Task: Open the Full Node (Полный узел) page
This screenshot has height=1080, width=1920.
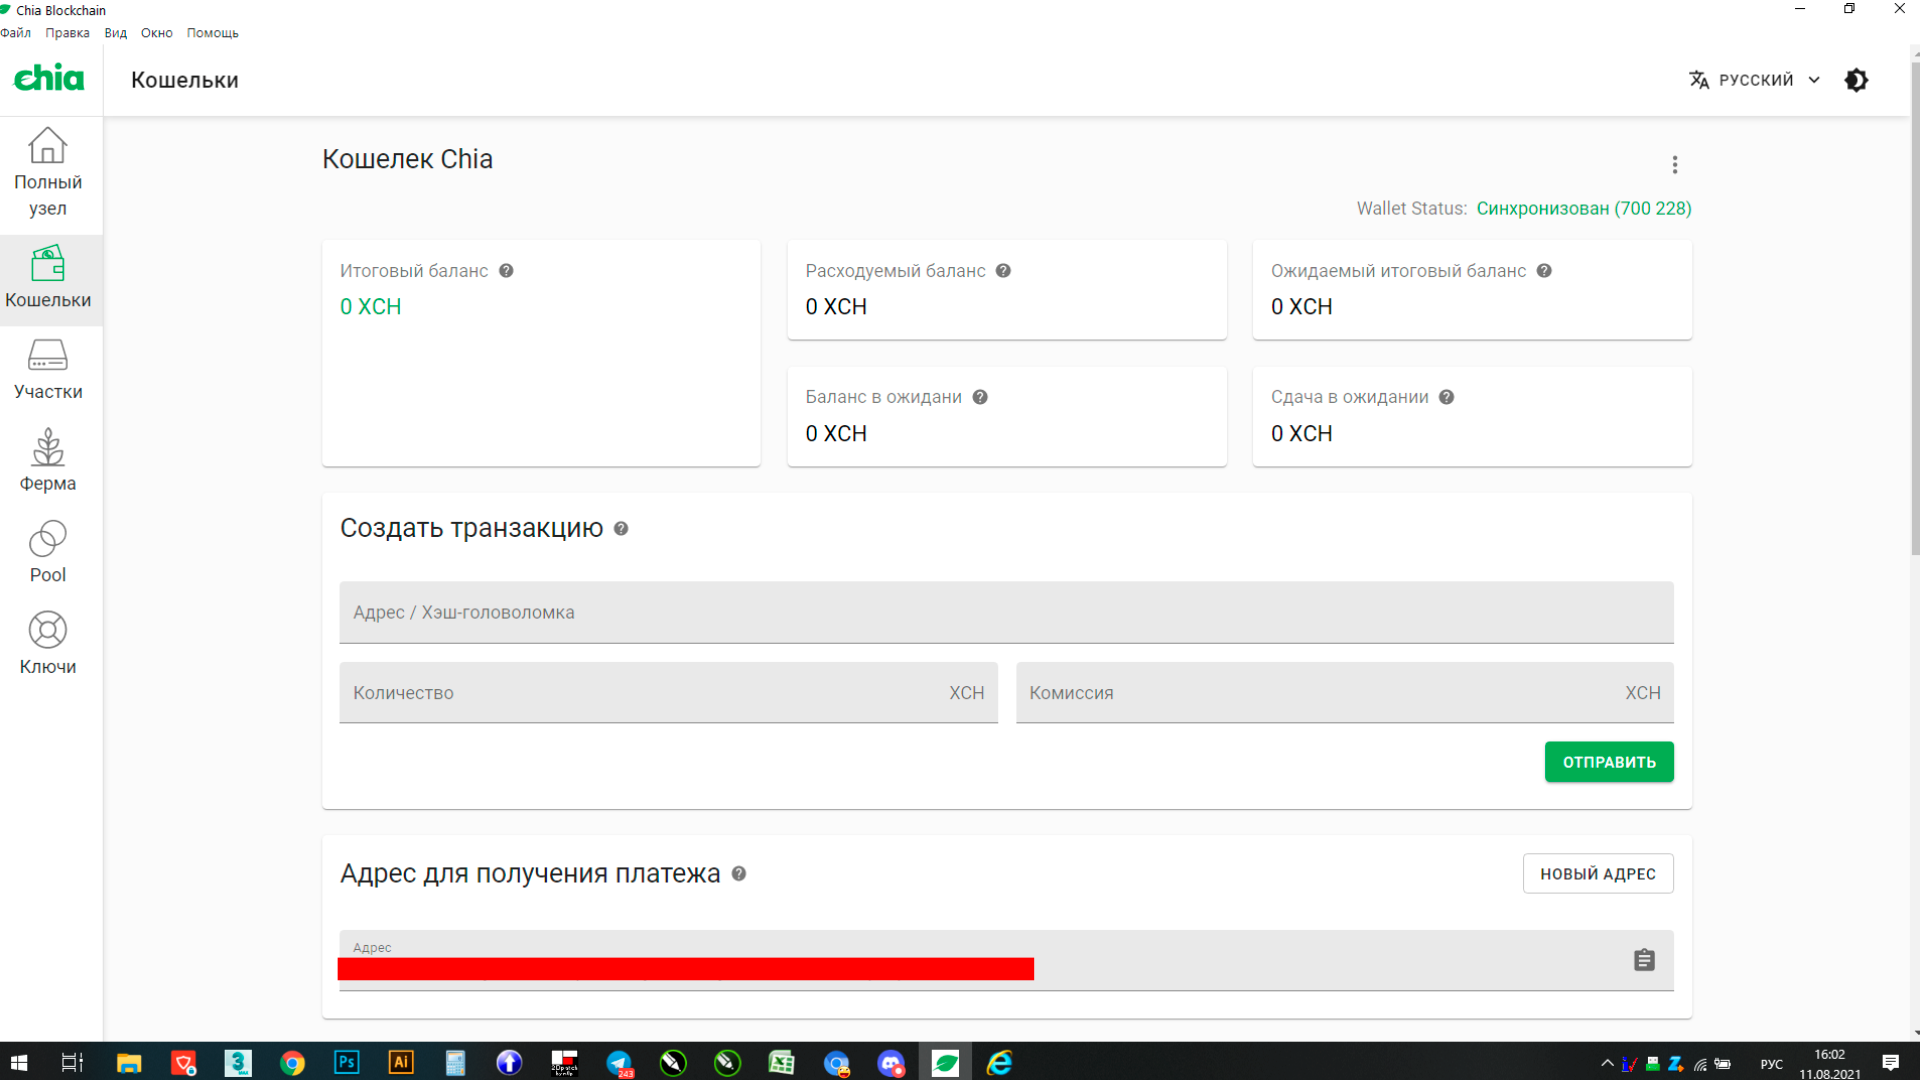Action: (x=48, y=172)
